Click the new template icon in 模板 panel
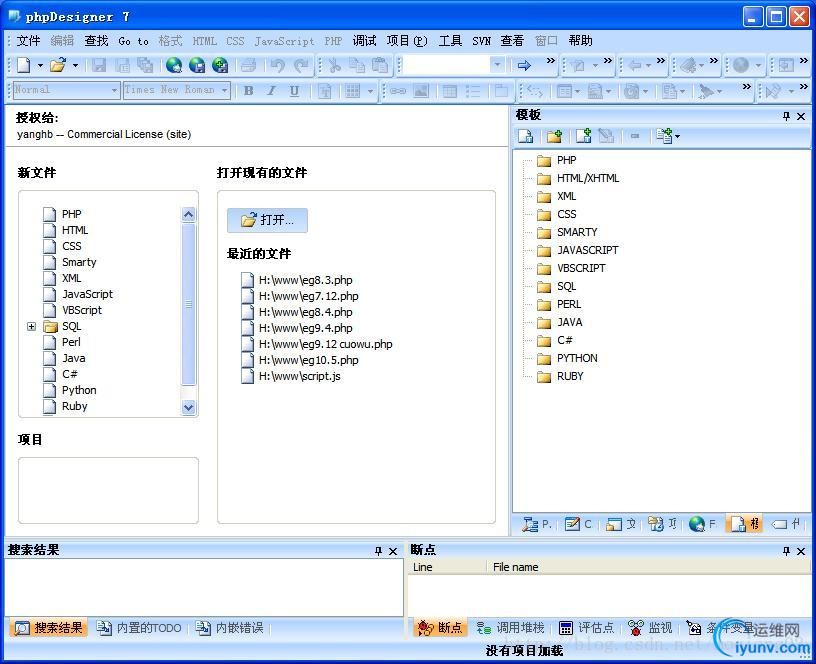Screen dimensions: 816x664 (526, 136)
